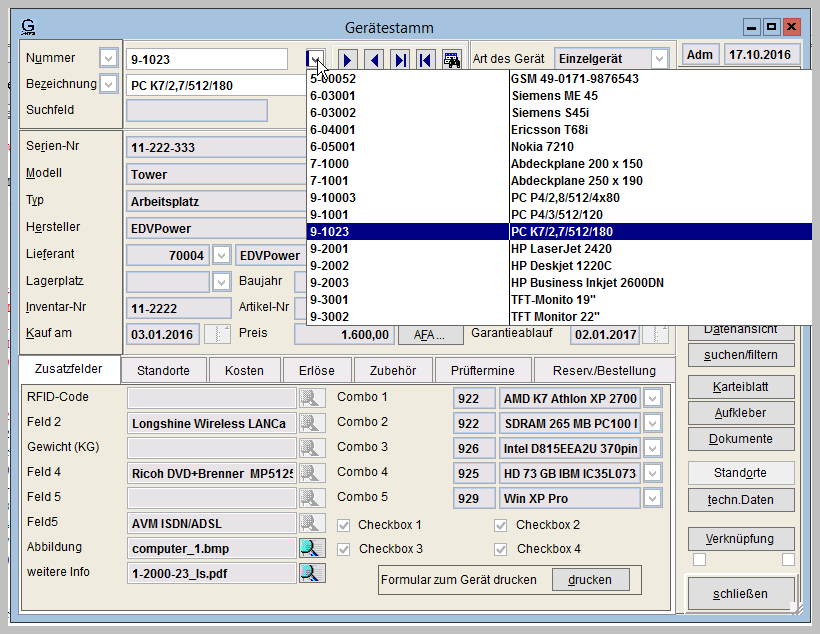Open calendar picker next to Kauf am date
820x634 pixels.
click(x=217, y=334)
